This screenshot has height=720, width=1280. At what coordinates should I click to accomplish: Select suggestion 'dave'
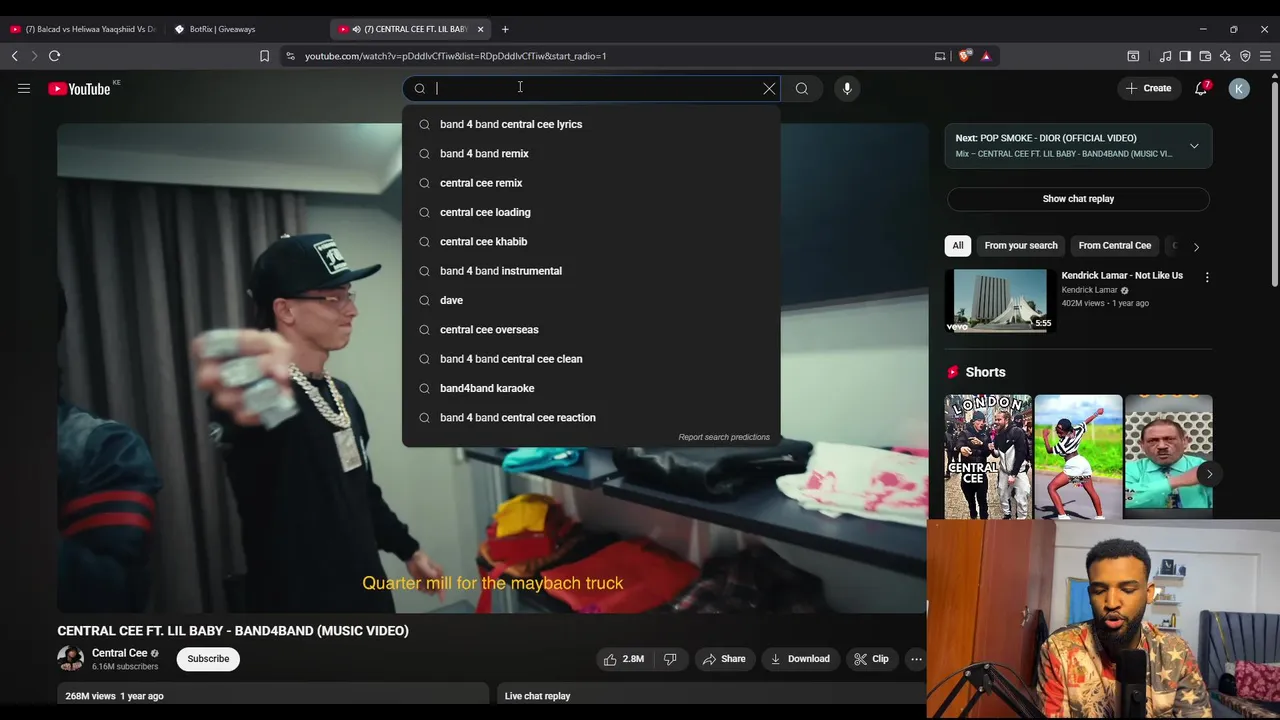point(591,300)
